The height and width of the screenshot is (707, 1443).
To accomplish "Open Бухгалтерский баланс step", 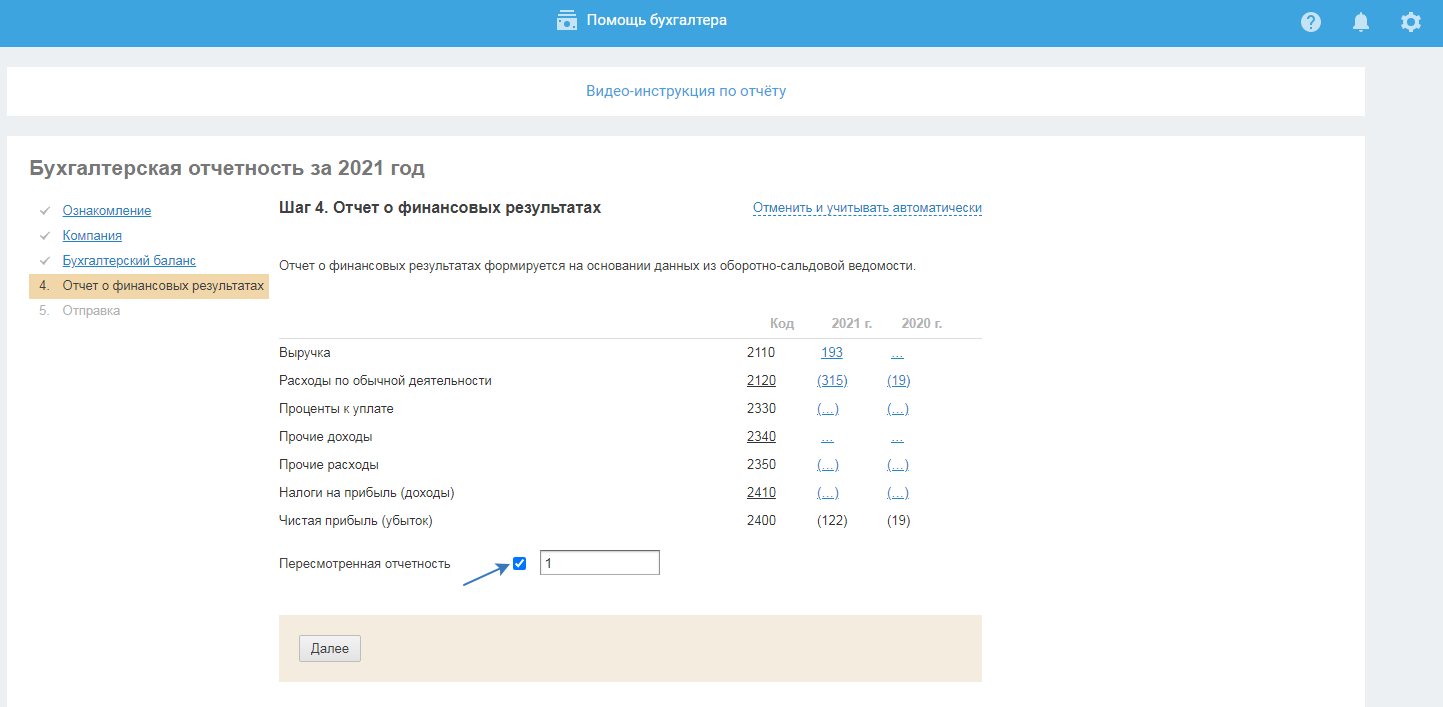I will pos(129,261).
